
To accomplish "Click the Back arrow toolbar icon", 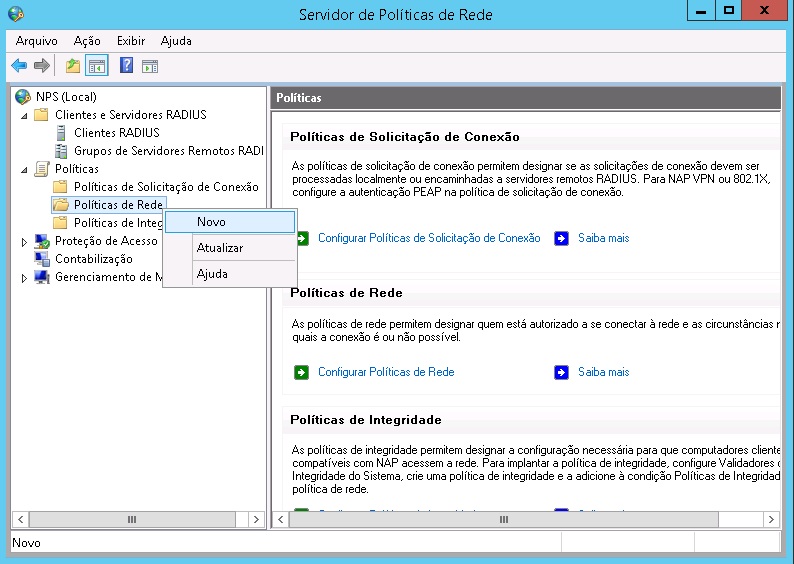I will coord(19,65).
